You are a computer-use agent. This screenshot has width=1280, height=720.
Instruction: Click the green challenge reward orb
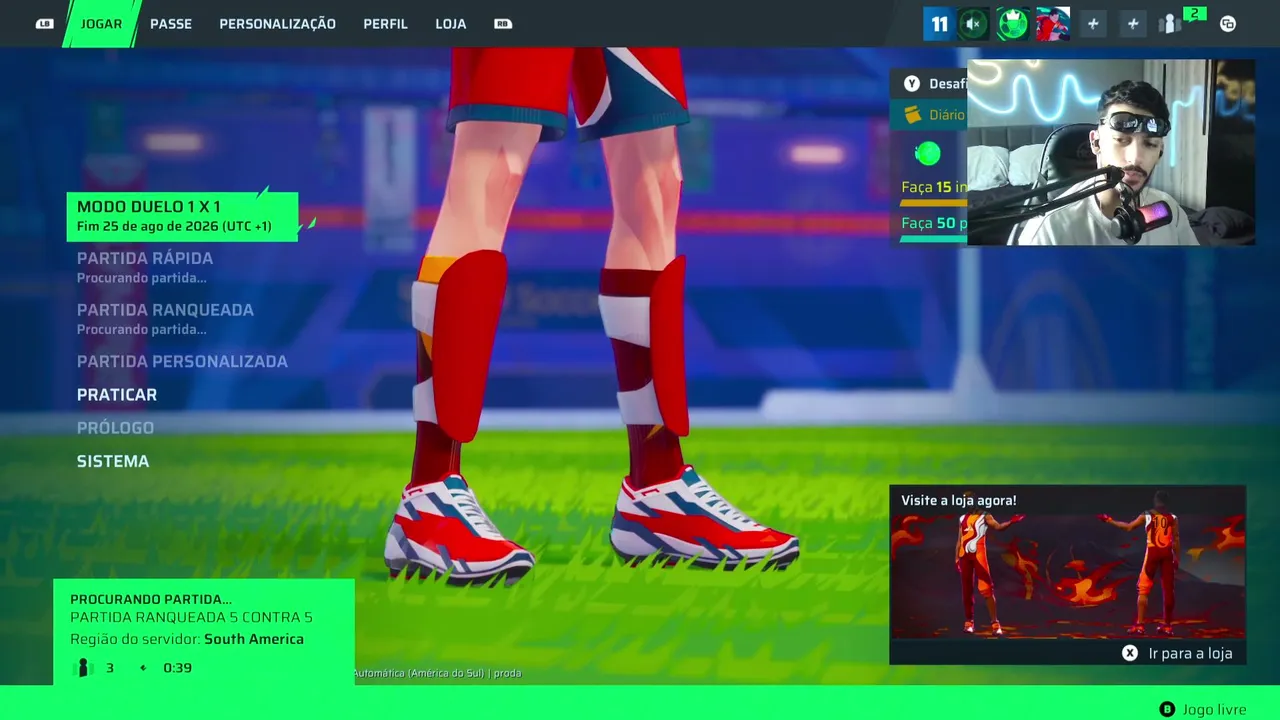click(x=928, y=153)
